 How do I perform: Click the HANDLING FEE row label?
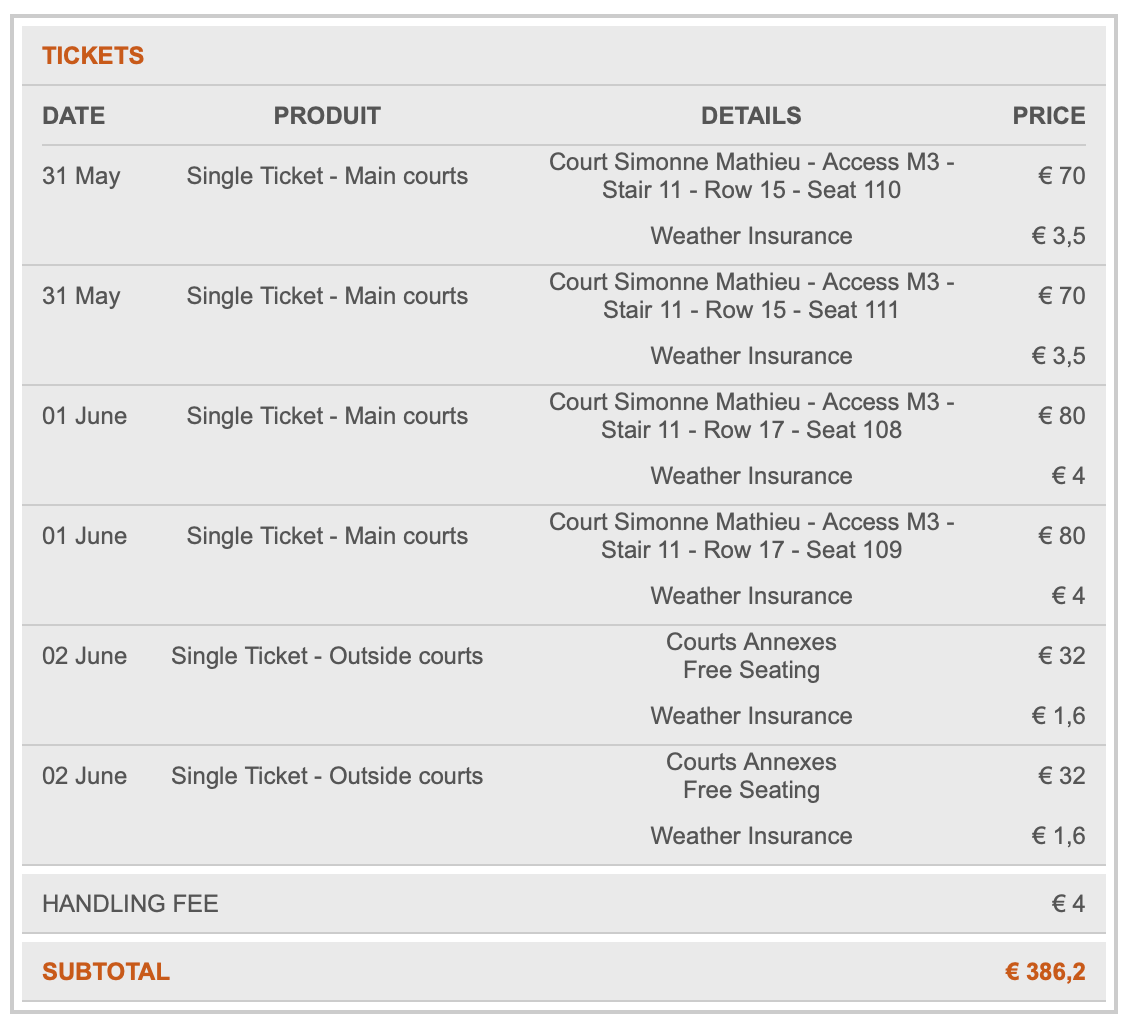(130, 904)
